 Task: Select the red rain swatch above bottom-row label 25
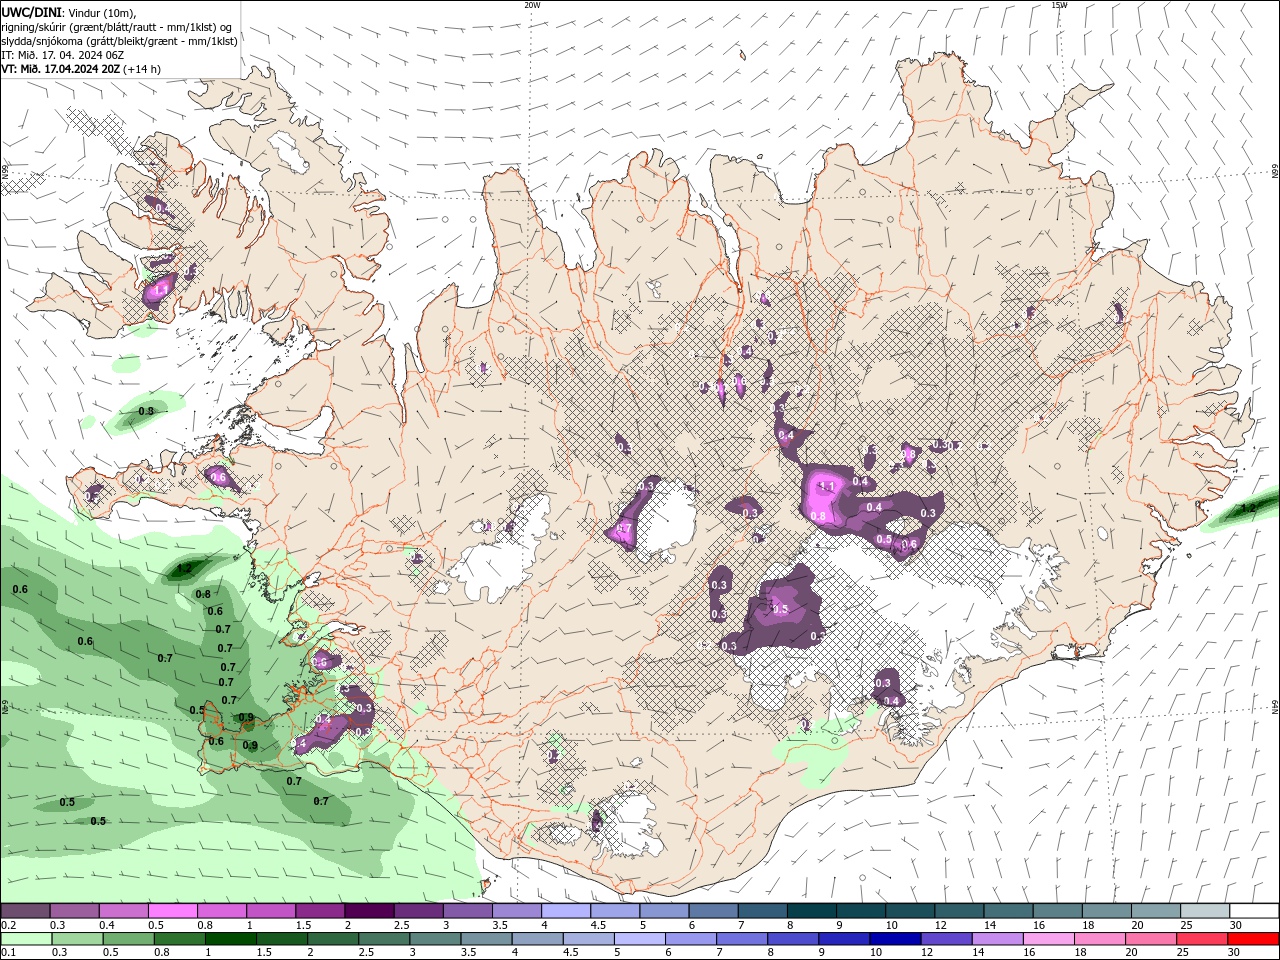click(x=1201, y=939)
